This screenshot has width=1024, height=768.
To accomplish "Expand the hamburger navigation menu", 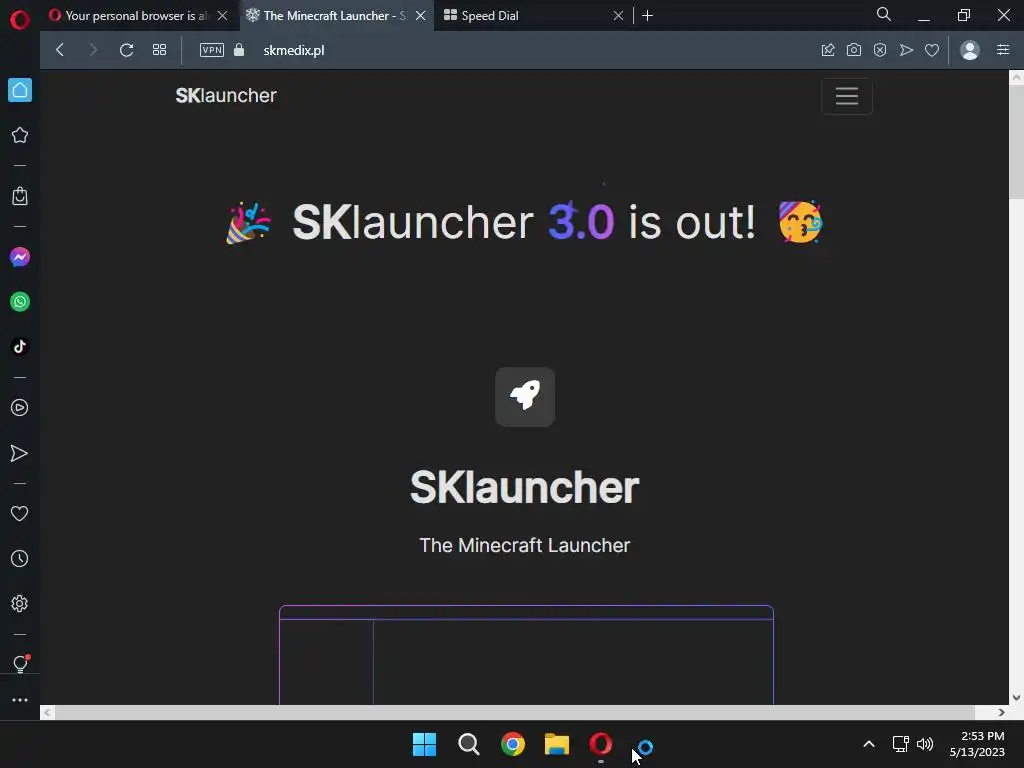I will pyautogui.click(x=847, y=96).
